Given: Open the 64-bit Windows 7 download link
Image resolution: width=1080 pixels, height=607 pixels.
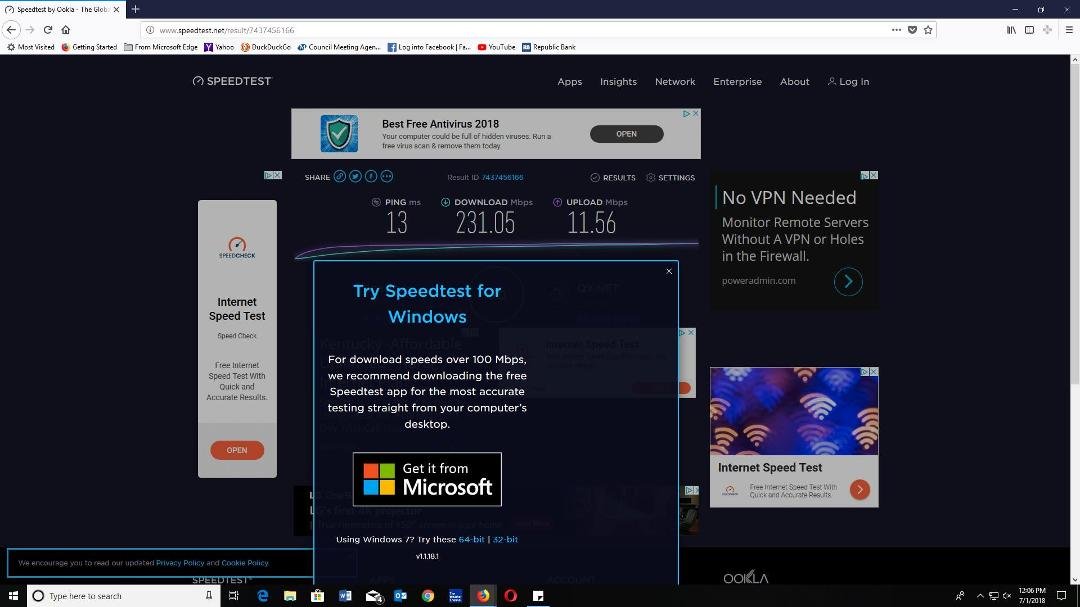Looking at the screenshot, I should (472, 539).
